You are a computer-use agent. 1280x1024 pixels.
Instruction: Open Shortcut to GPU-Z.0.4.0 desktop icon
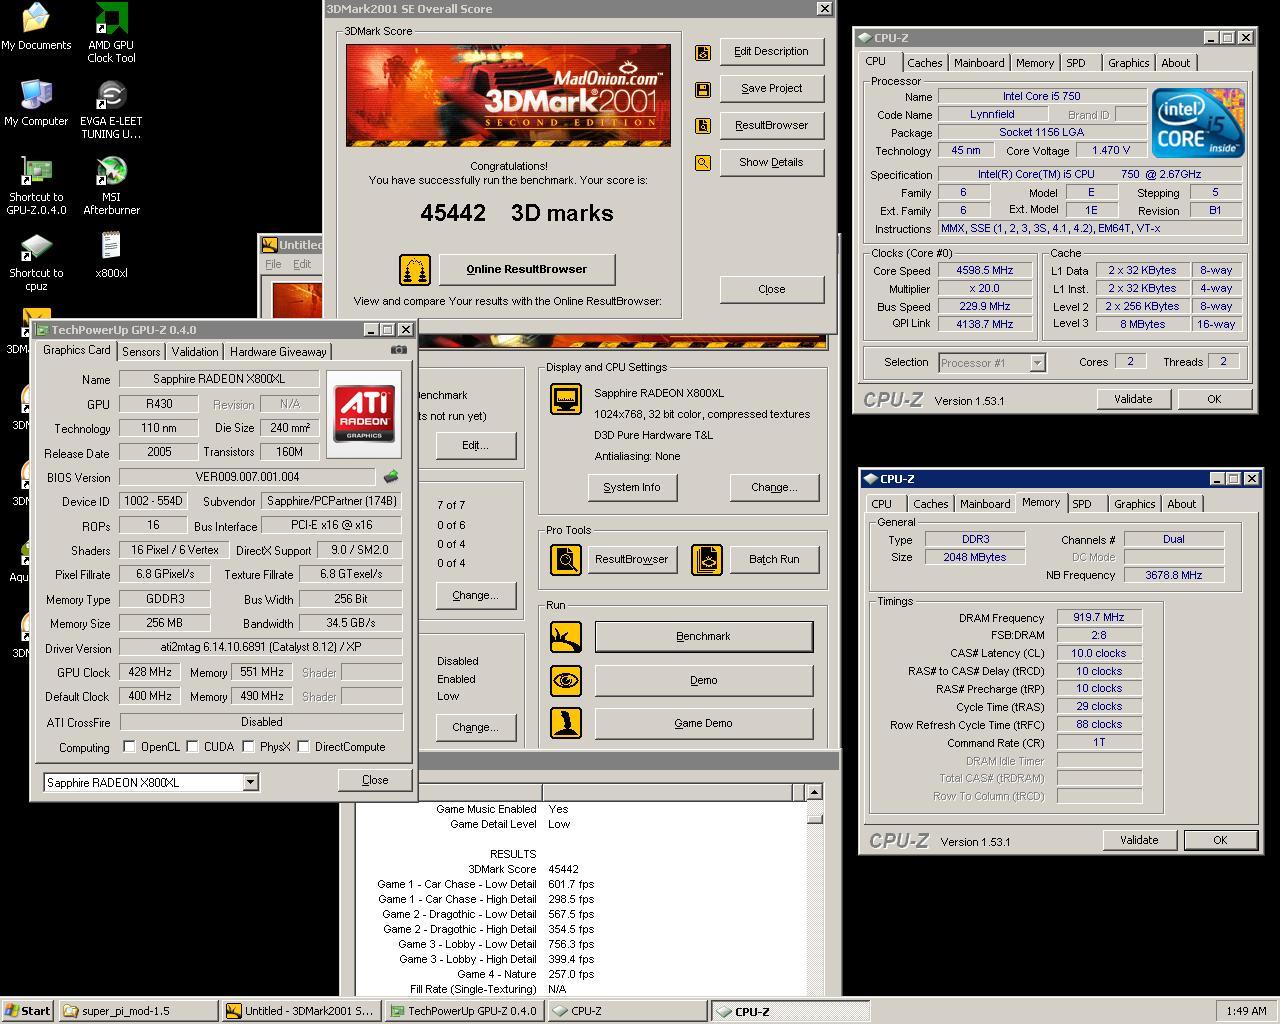(36, 186)
